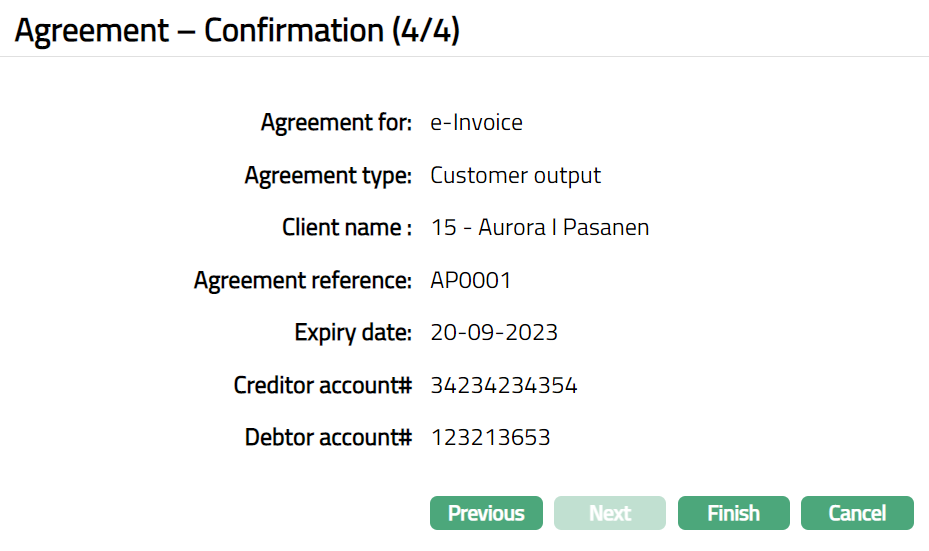
Task: Select the AP0001 reference value
Action: (x=470, y=281)
